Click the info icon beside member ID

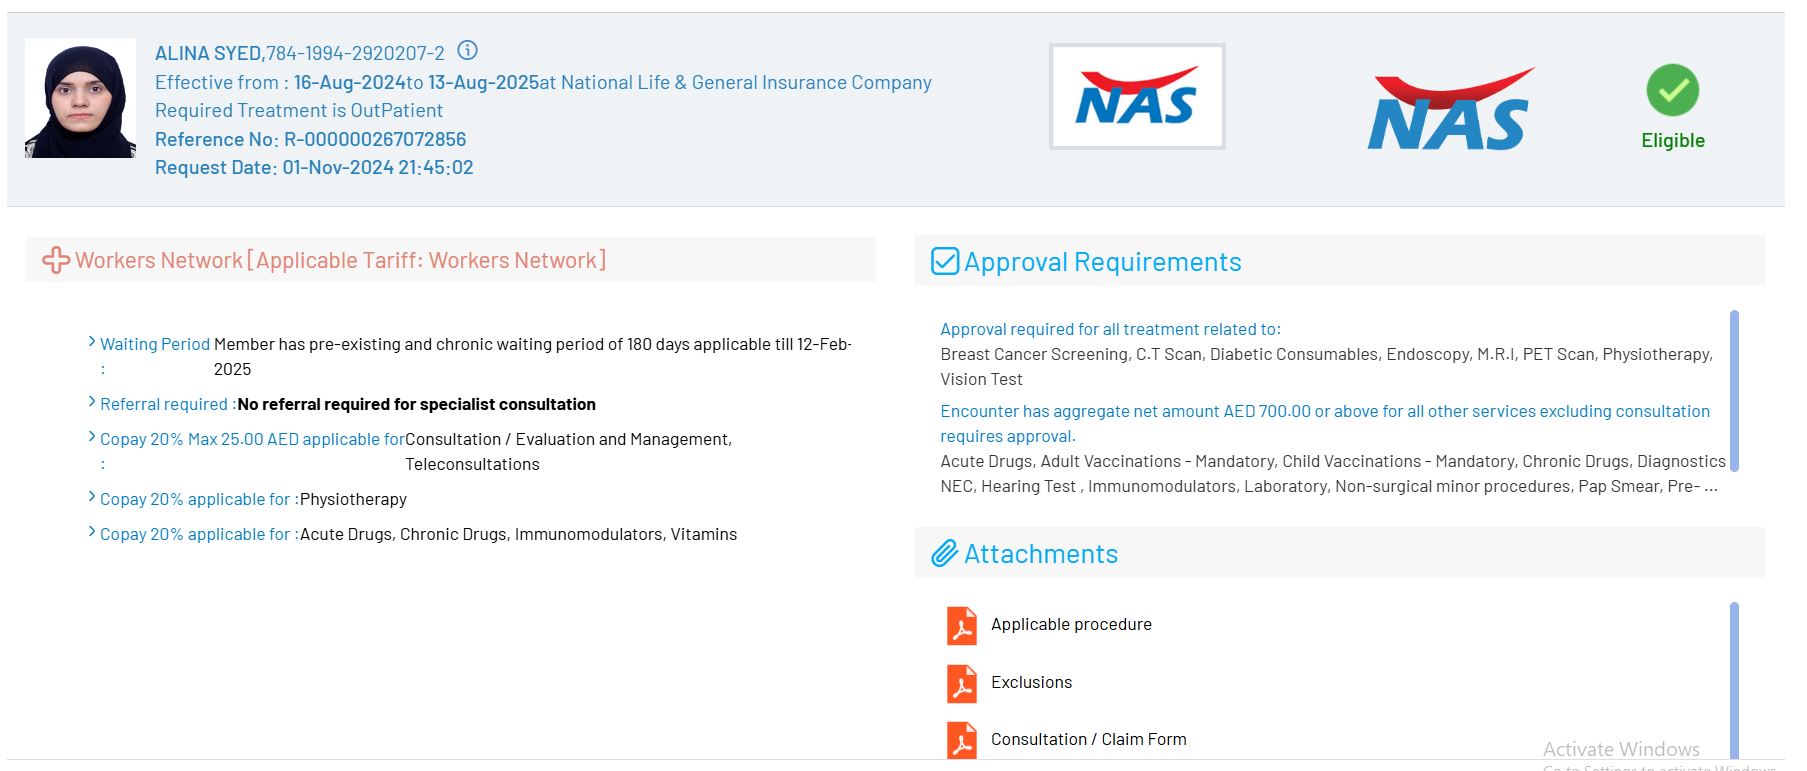(467, 50)
